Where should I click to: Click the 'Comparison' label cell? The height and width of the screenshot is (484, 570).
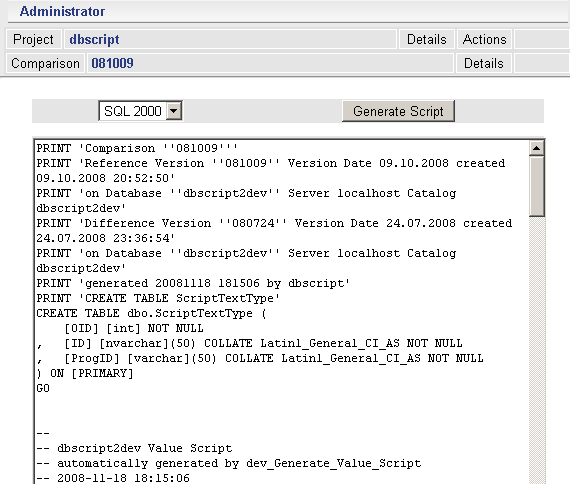[45, 63]
